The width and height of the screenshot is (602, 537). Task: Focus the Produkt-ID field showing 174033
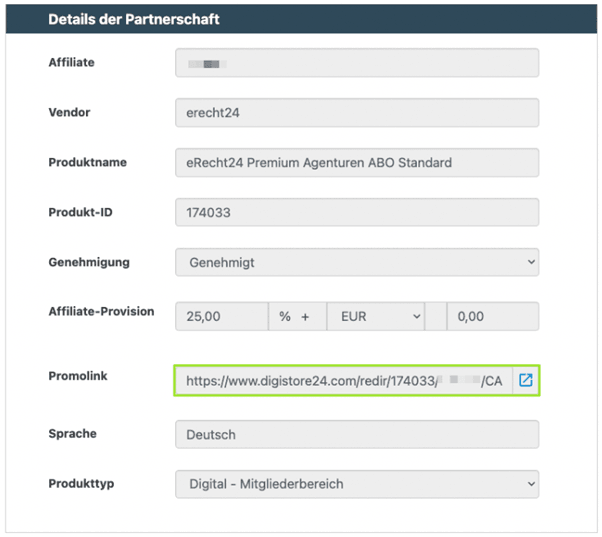click(357, 212)
